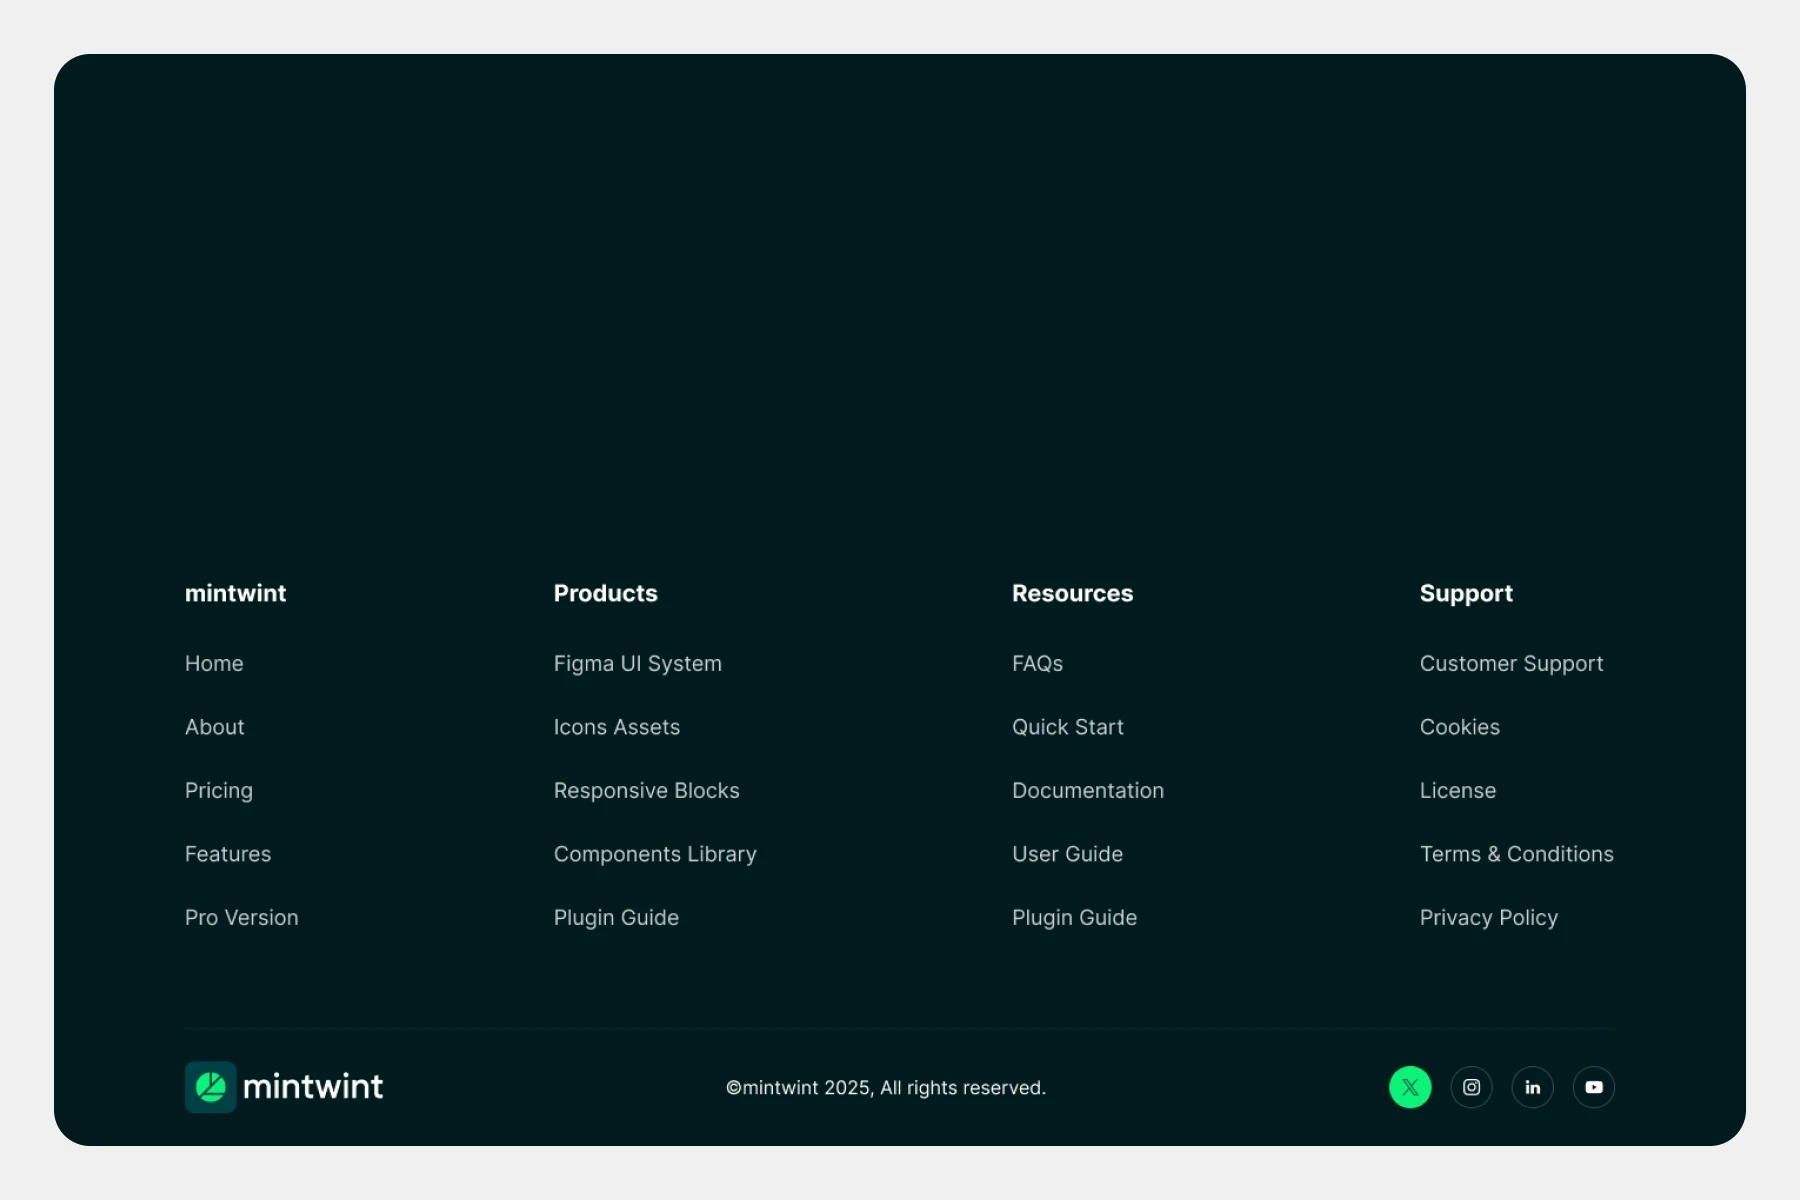The width and height of the screenshot is (1800, 1200).
Task: Visit the Customer Support link
Action: pos(1511,664)
